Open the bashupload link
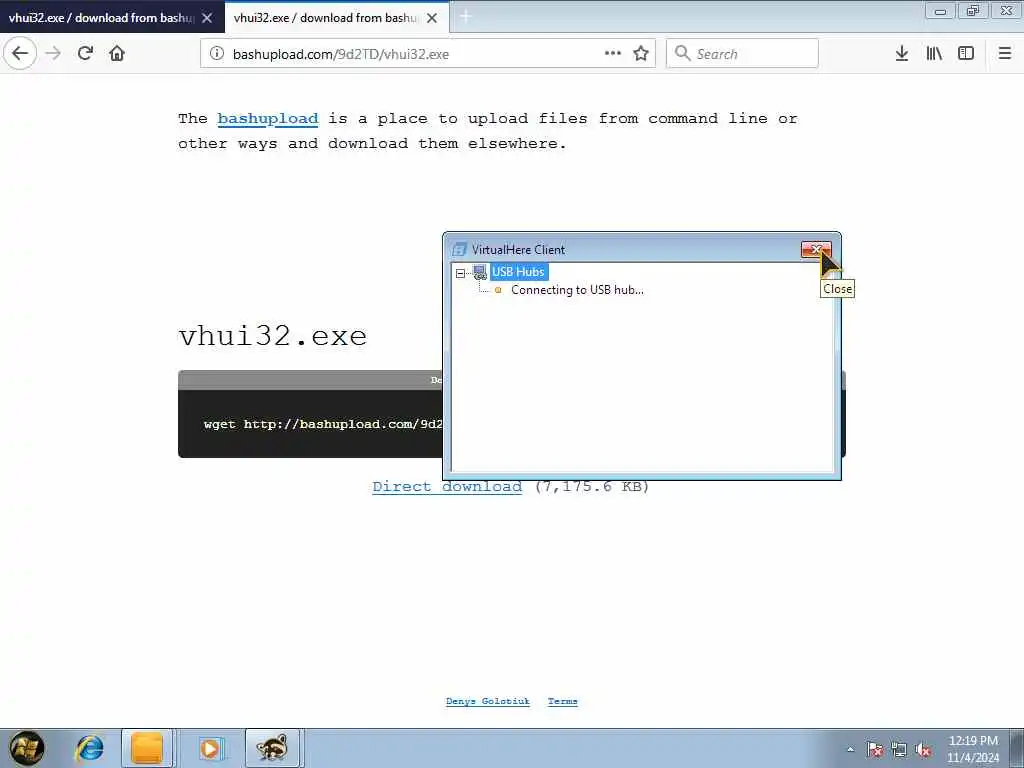The width and height of the screenshot is (1024, 768). click(268, 119)
